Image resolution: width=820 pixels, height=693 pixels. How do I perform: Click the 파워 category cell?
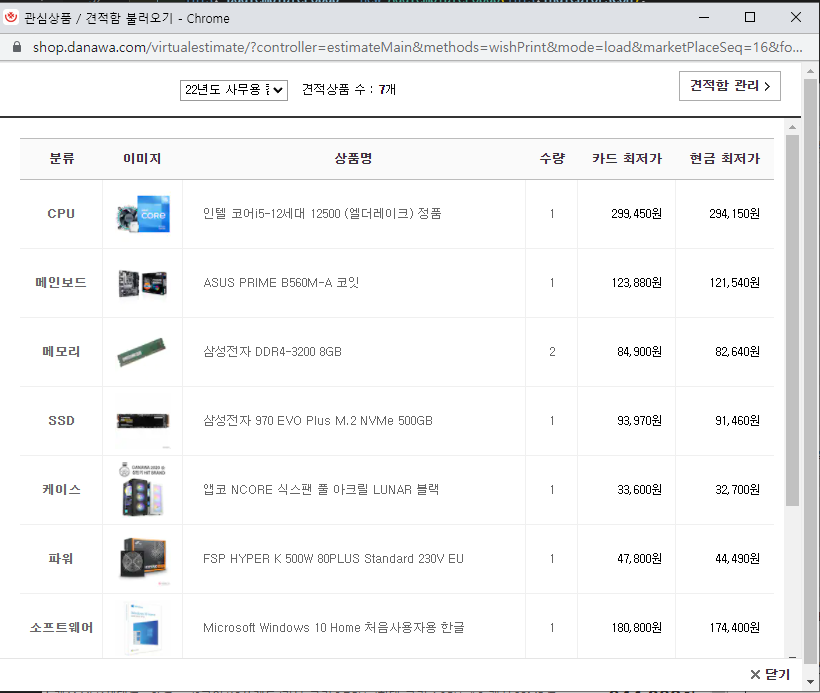coord(61,559)
